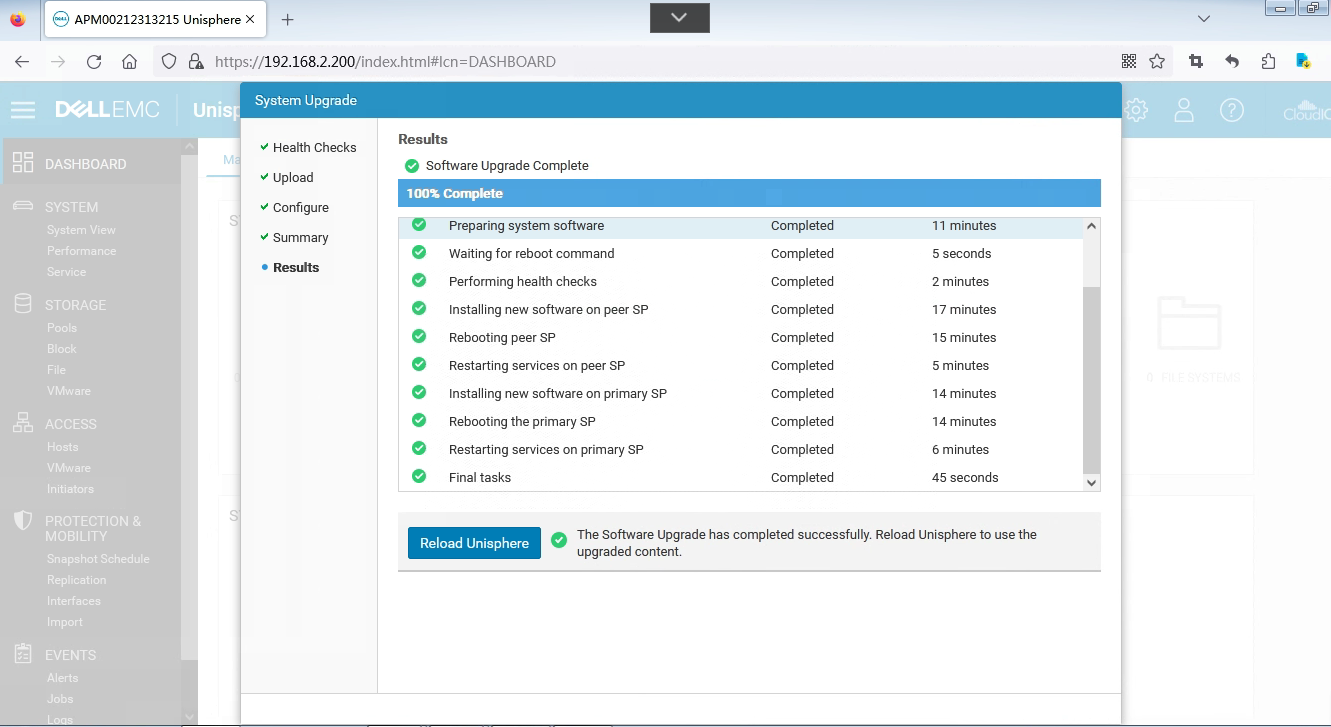The width and height of the screenshot is (1331, 727).
Task: Expand the top center dropdown chevron
Action: (x=680, y=18)
